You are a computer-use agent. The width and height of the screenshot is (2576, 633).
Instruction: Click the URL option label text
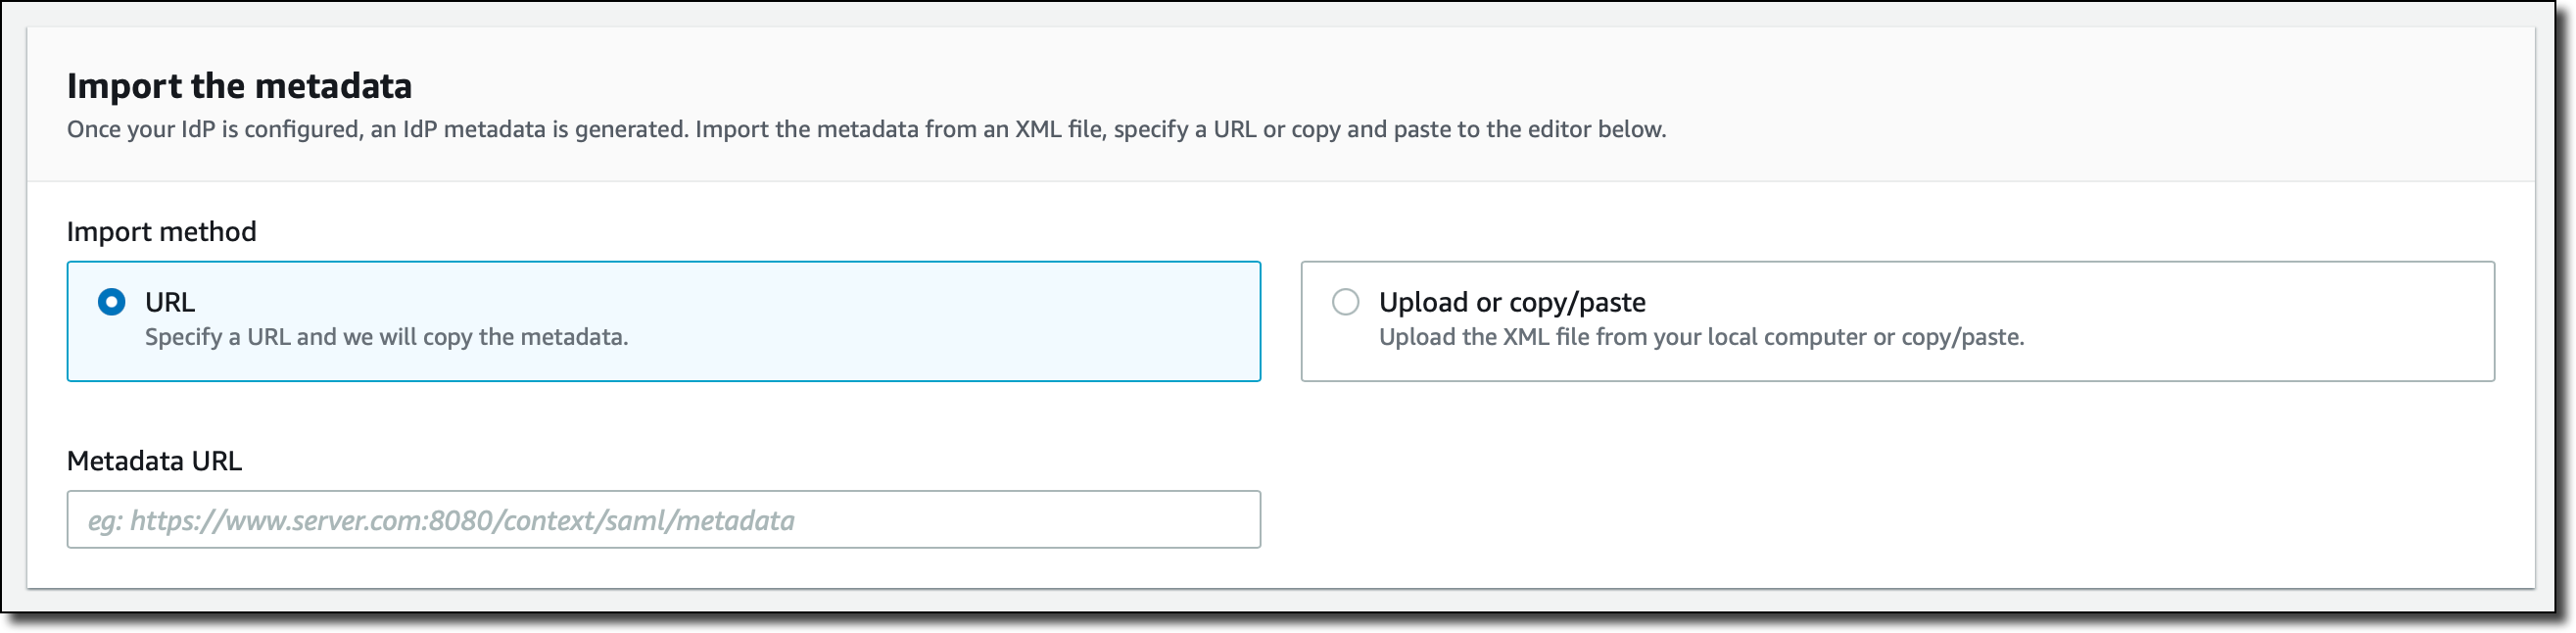tap(170, 302)
